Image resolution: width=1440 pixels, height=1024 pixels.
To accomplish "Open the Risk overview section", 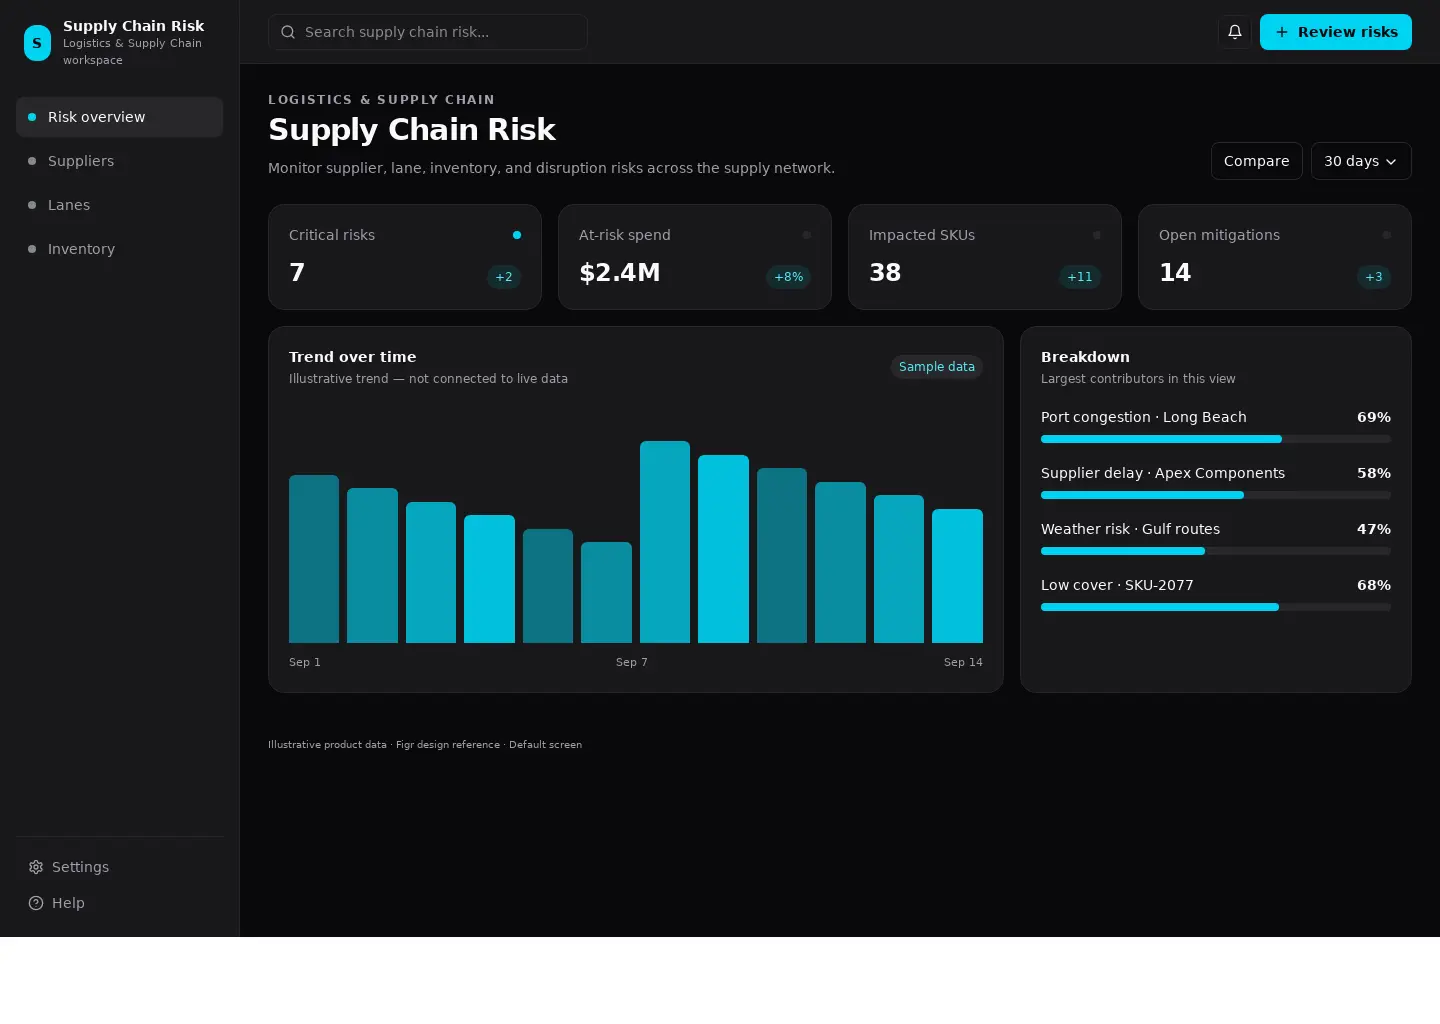I will (x=119, y=117).
